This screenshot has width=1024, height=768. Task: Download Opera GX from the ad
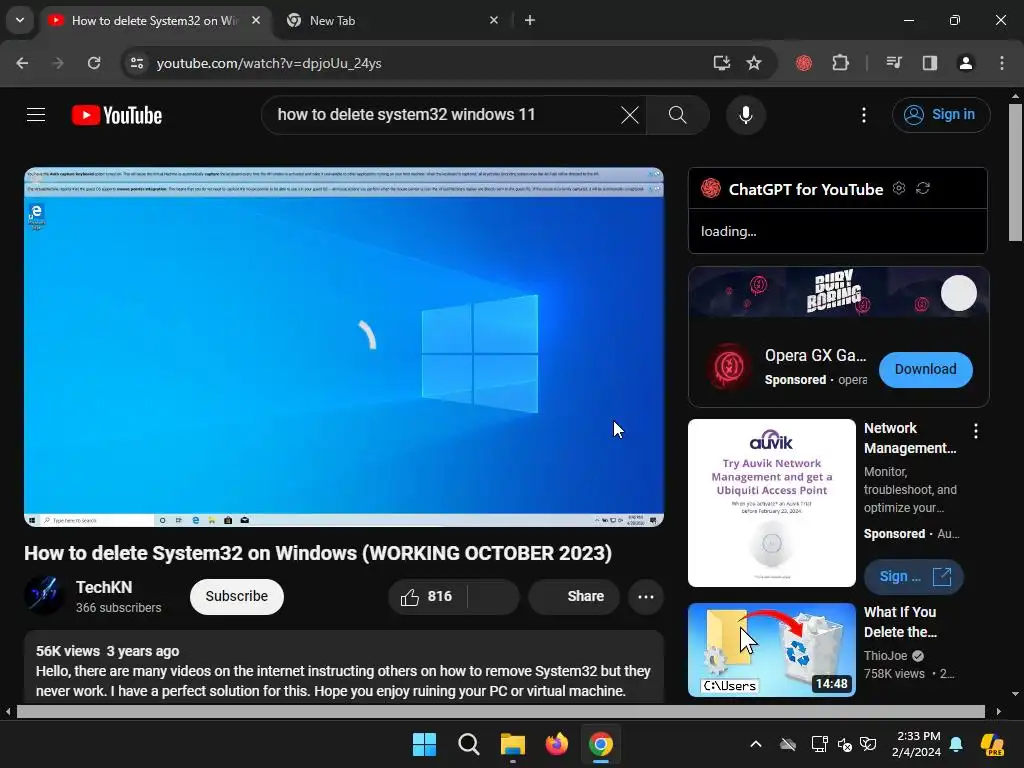point(925,370)
